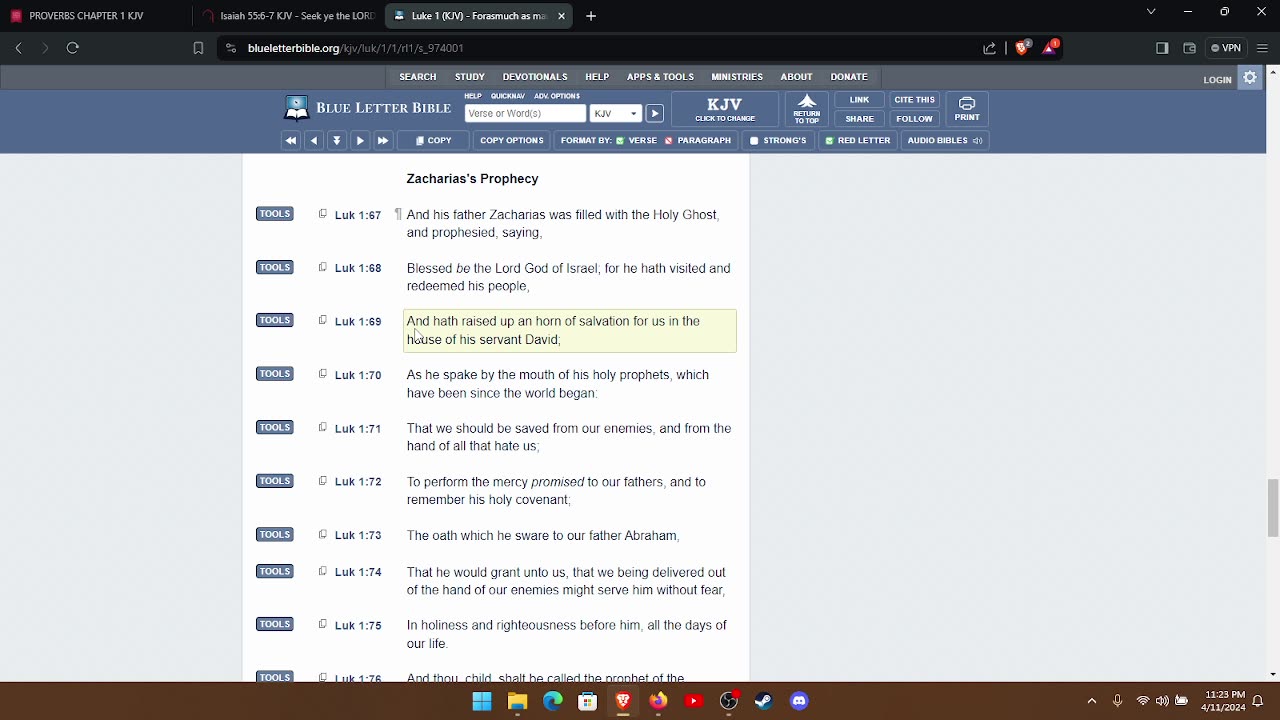Click the Windows Start button
The height and width of the screenshot is (720, 1280).
tap(482, 701)
